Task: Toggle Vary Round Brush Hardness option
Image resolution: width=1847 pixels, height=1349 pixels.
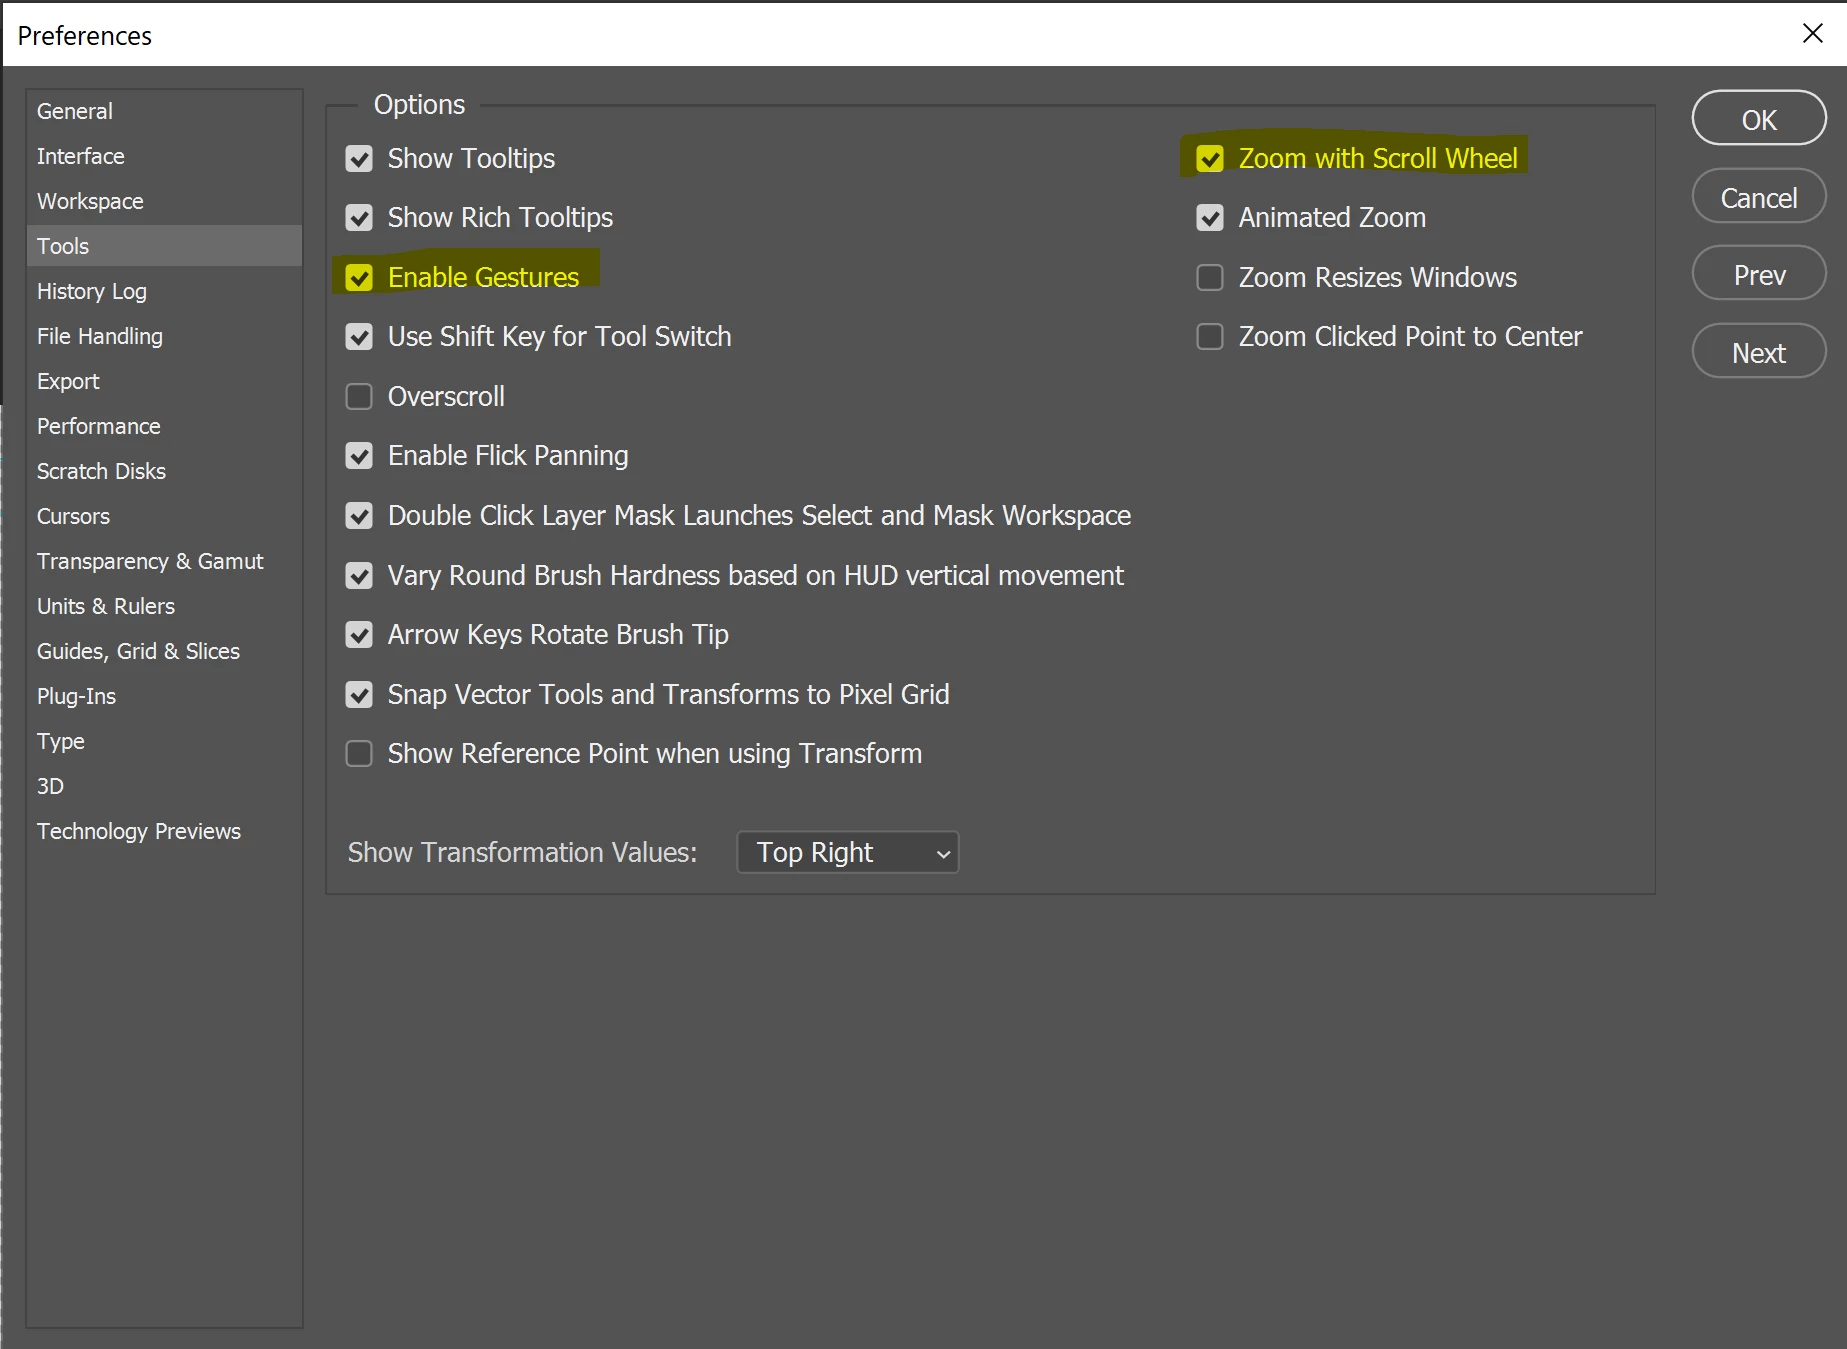Action: point(359,576)
